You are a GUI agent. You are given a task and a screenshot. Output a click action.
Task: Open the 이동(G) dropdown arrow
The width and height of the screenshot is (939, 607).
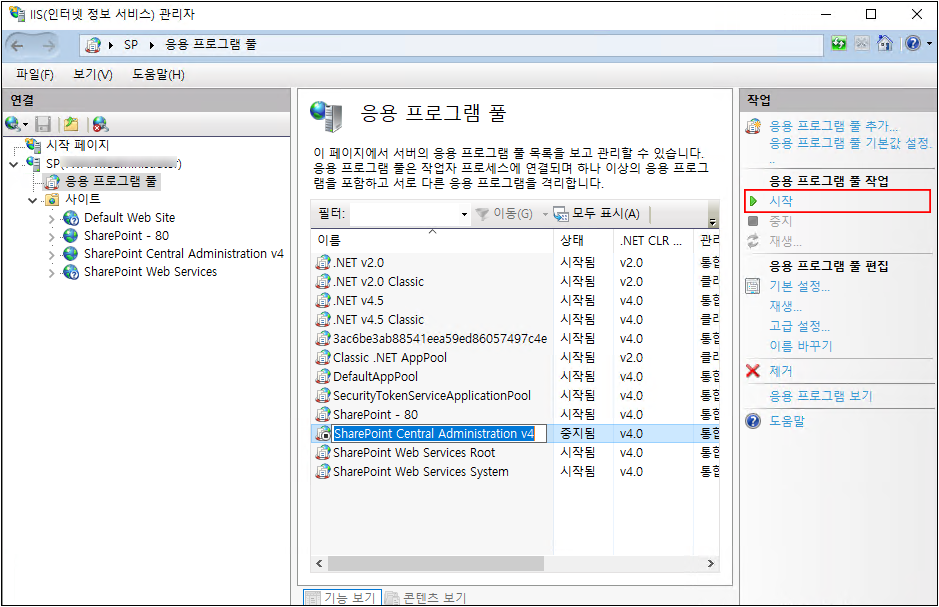(x=545, y=214)
